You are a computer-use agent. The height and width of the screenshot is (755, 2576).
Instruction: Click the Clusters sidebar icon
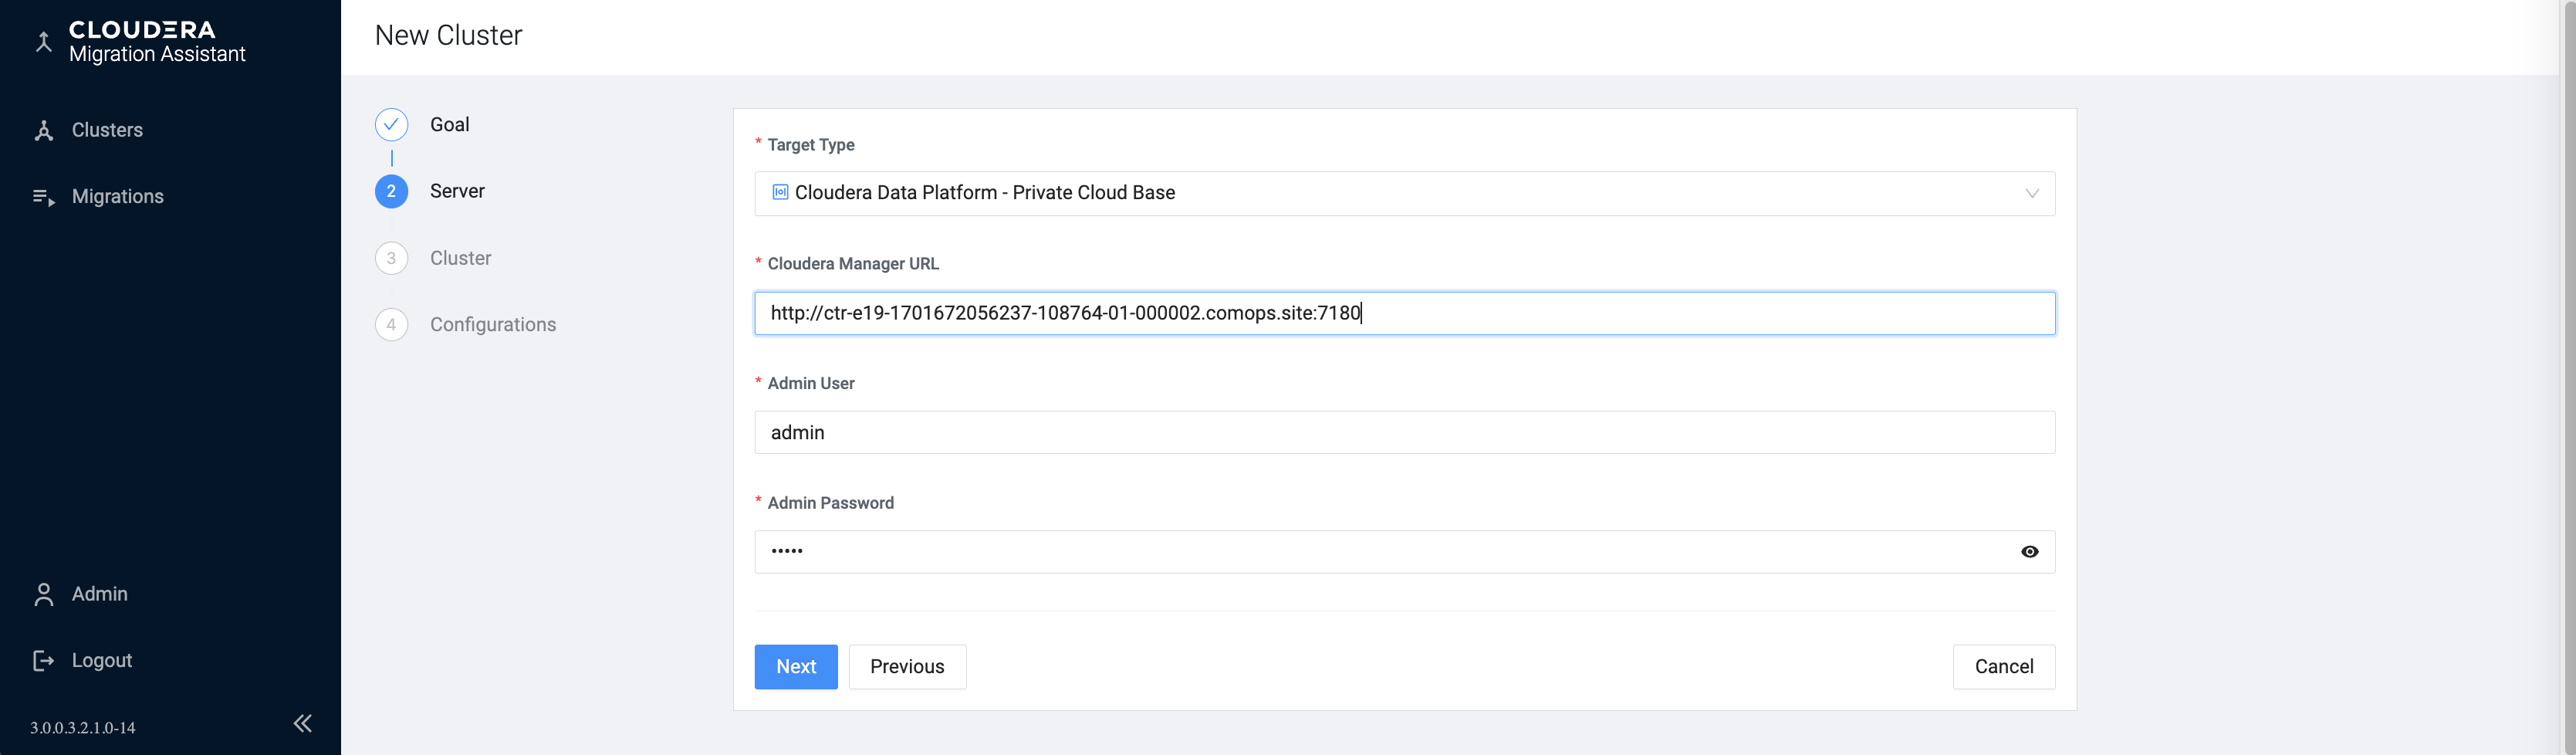pos(43,131)
